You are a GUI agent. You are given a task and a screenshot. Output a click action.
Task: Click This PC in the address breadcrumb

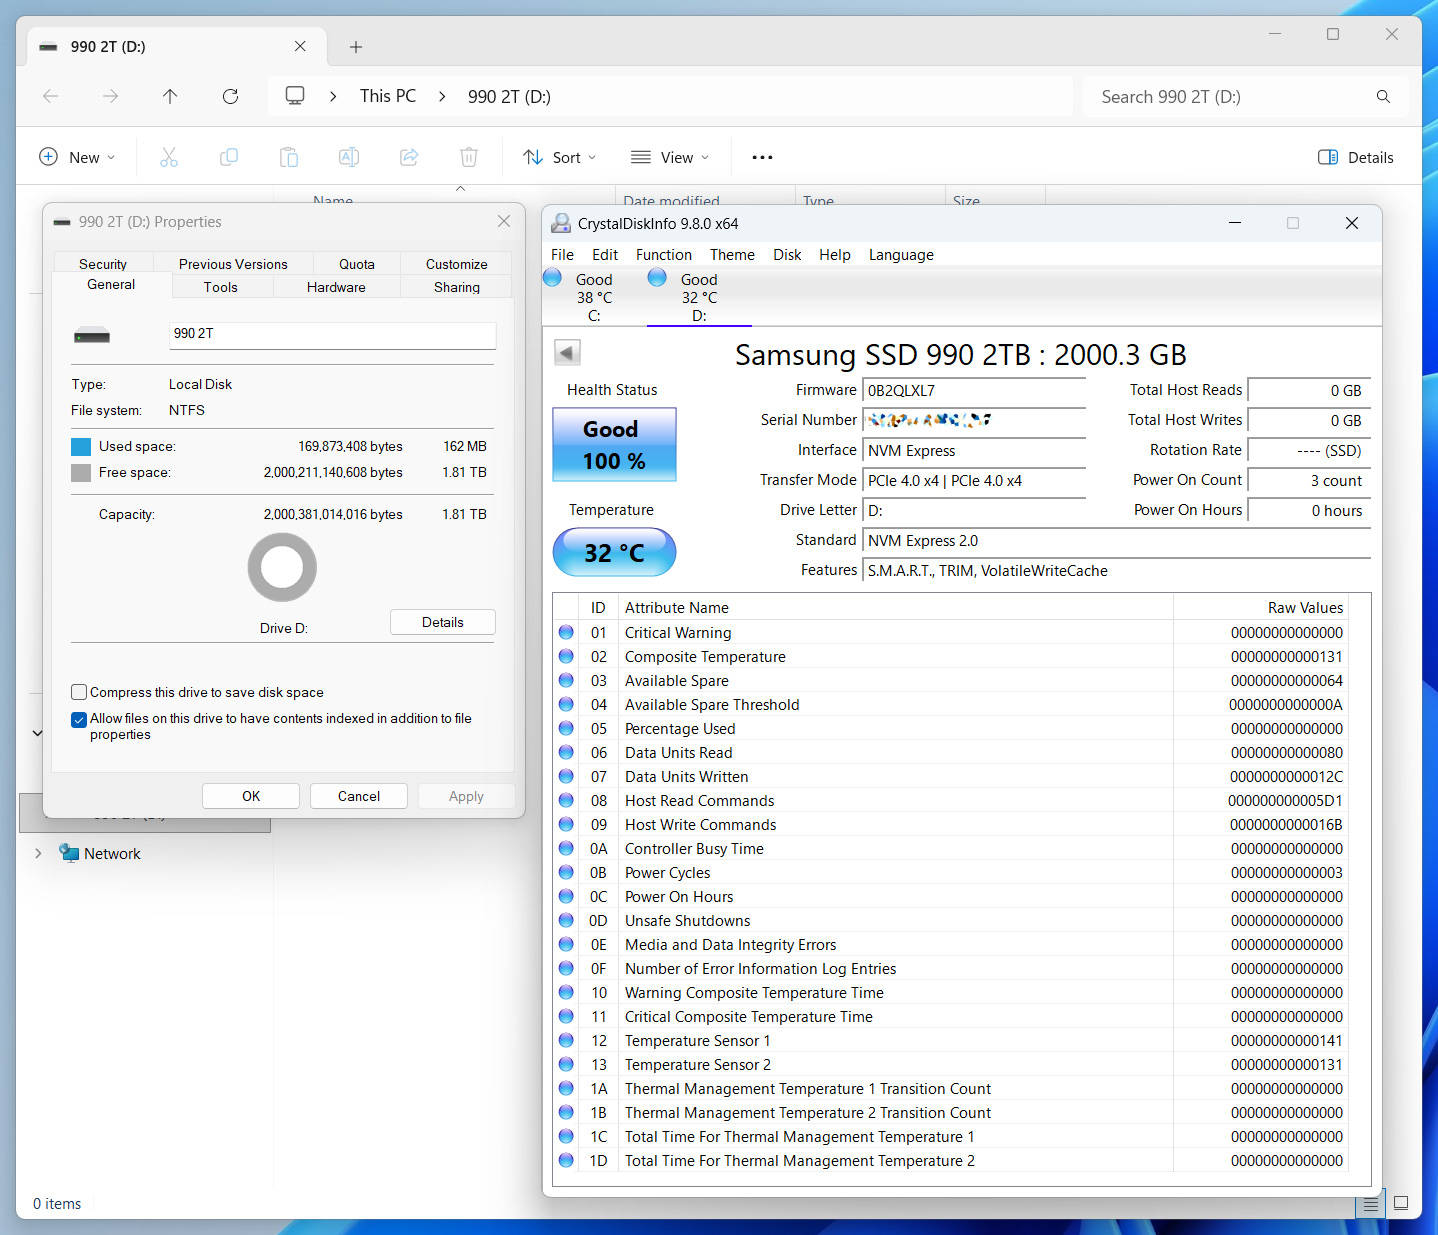(x=388, y=96)
